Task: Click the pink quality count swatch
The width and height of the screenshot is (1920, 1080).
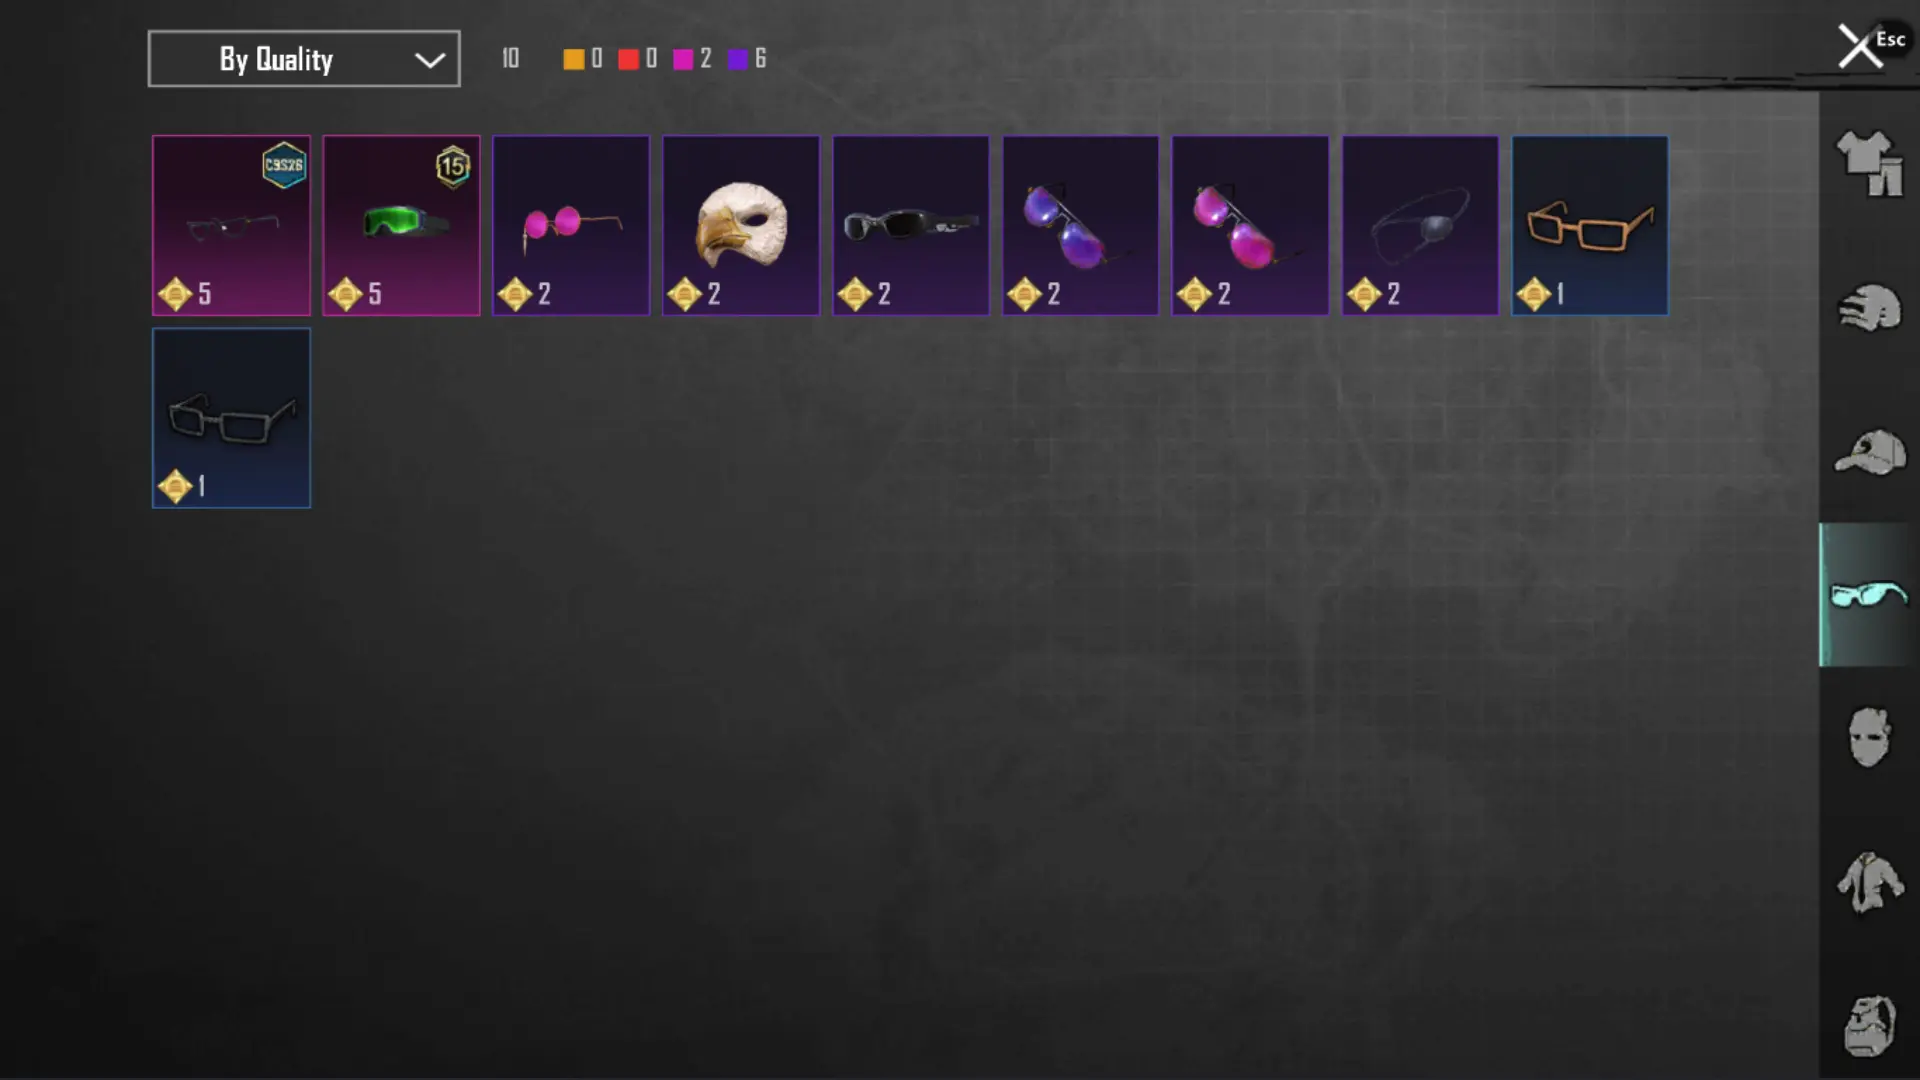Action: (683, 59)
